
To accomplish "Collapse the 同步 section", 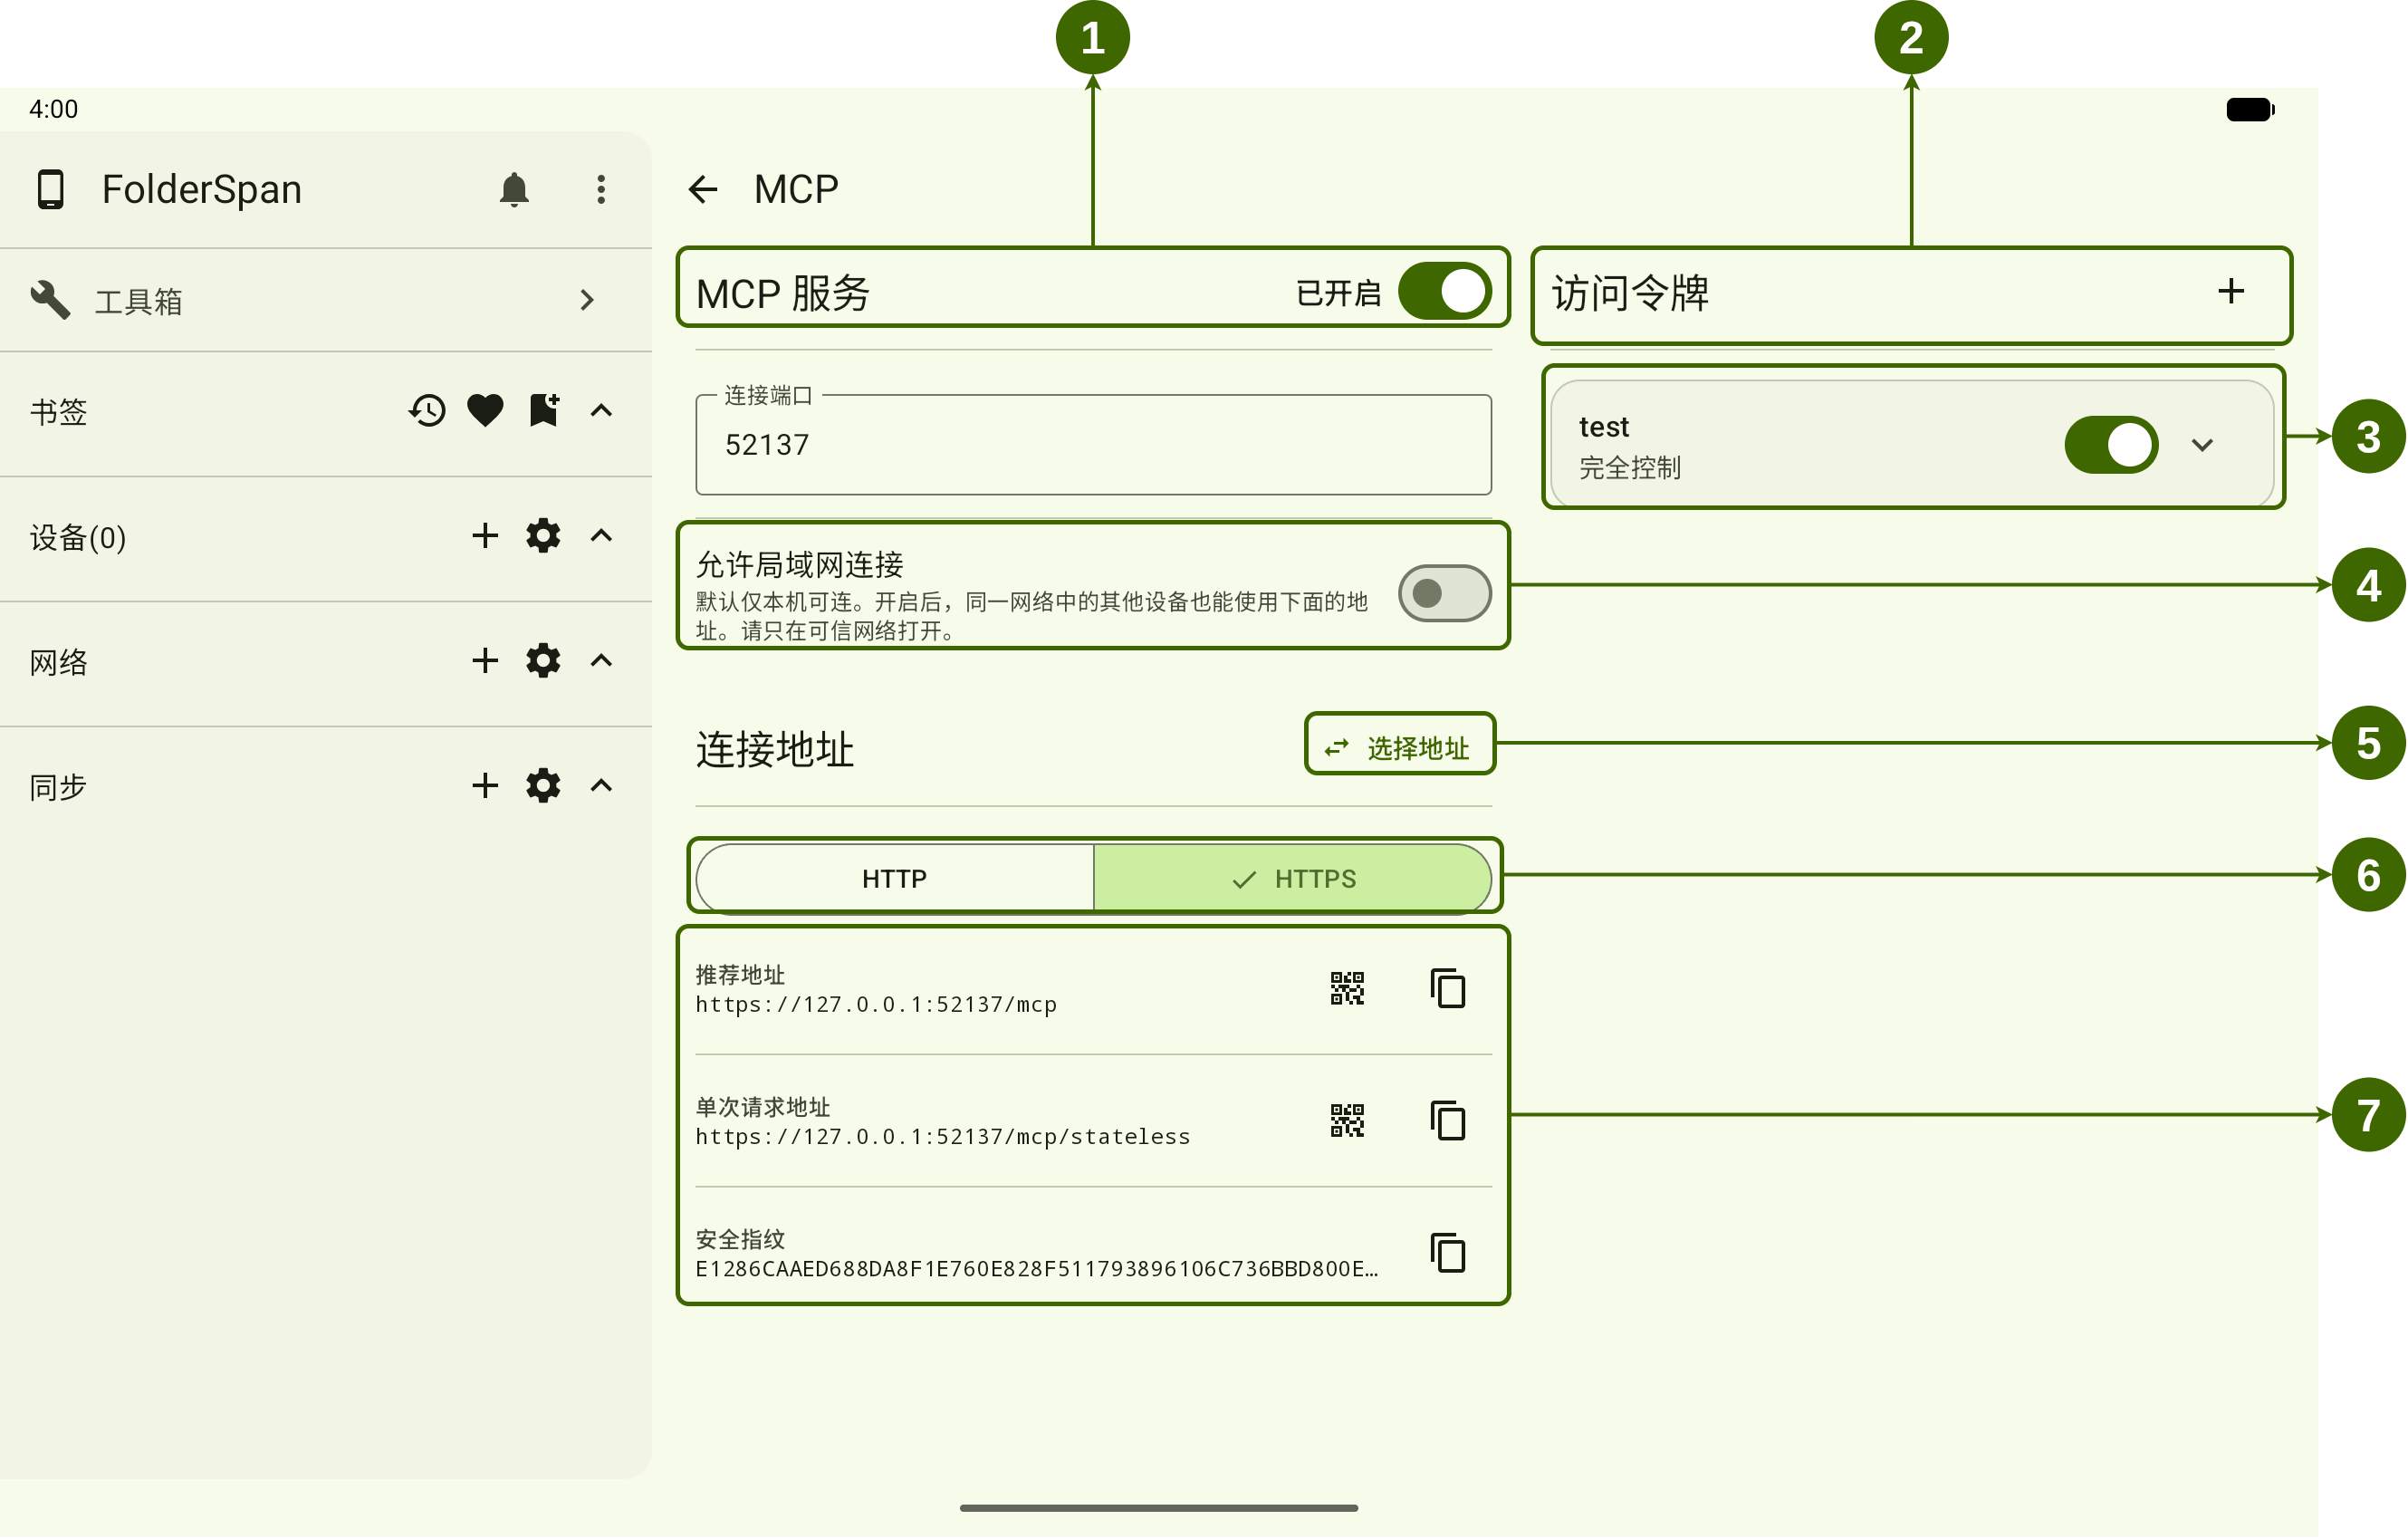I will pyautogui.click(x=601, y=786).
